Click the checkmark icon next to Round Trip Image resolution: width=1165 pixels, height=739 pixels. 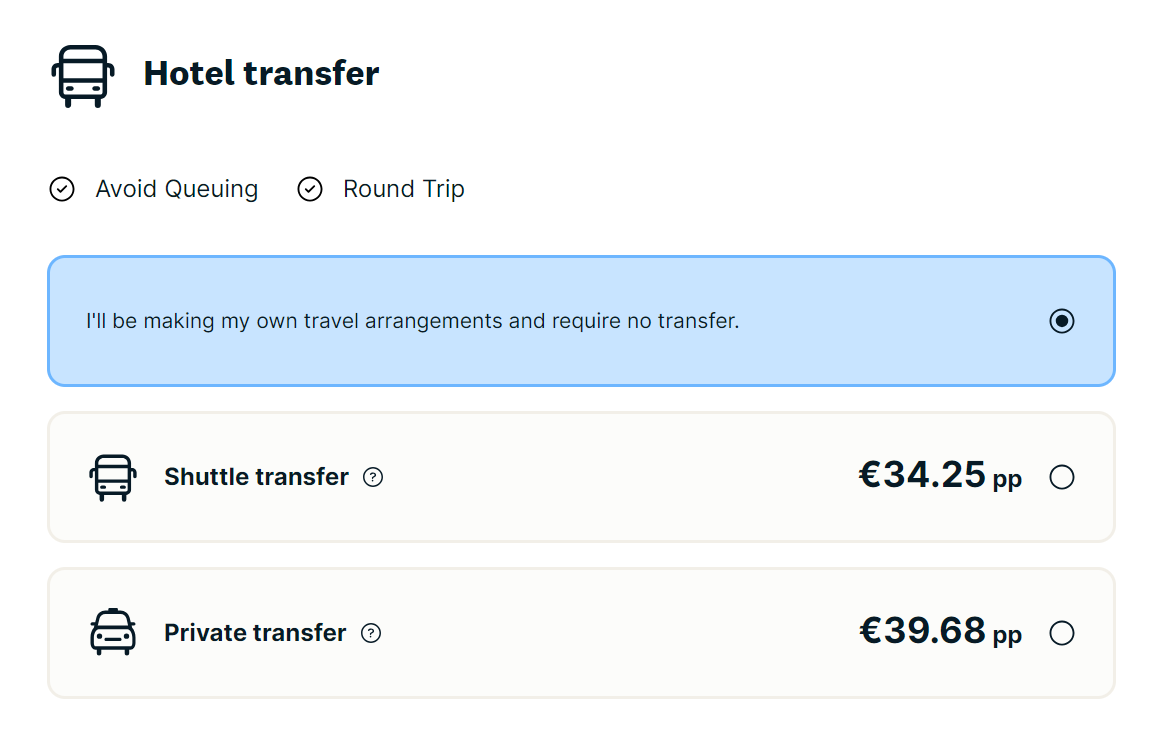310,189
